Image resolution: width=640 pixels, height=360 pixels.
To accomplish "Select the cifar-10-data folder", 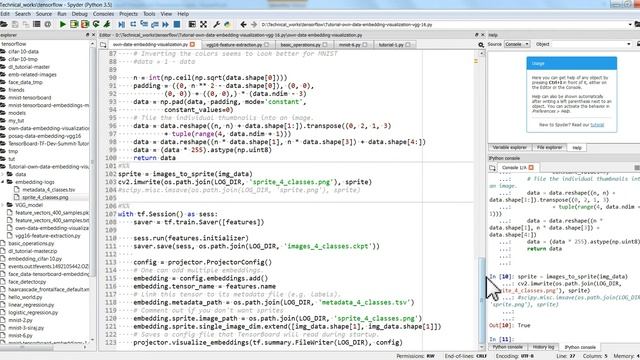I will click(23, 52).
